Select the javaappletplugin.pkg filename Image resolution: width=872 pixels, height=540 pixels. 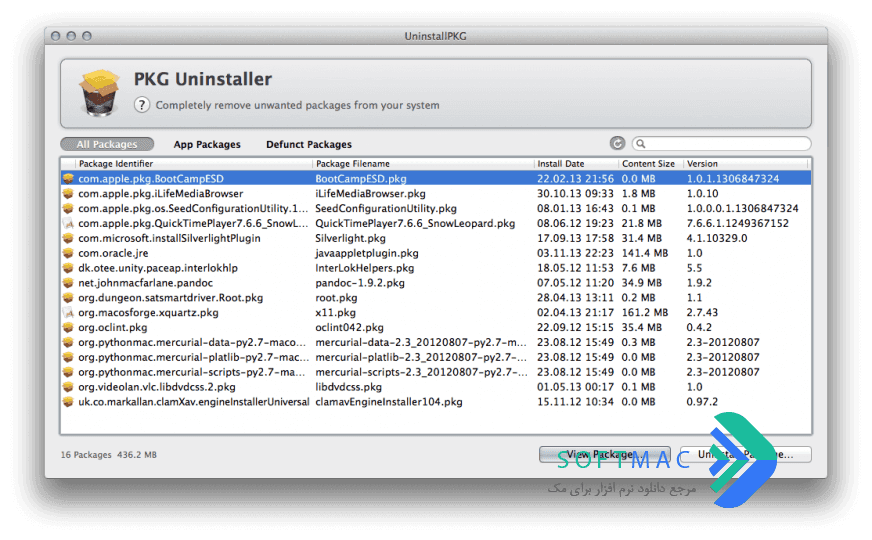click(367, 253)
